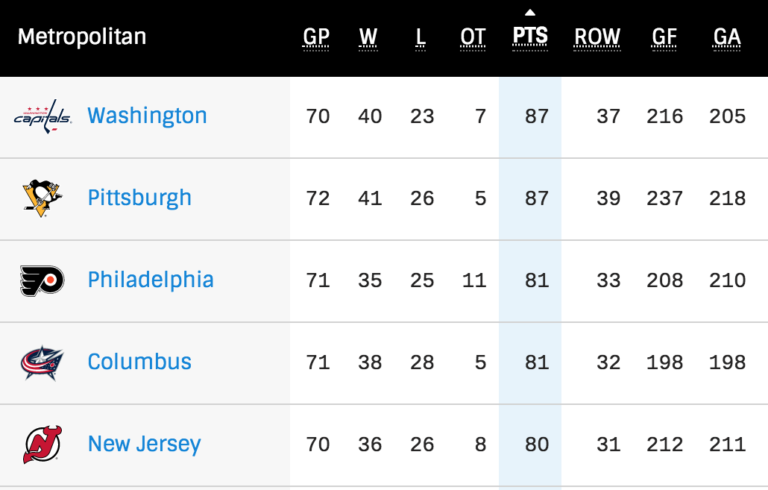This screenshot has width=768, height=490.
Task: Click the Metropolitan division header
Action: pyautogui.click(x=82, y=38)
